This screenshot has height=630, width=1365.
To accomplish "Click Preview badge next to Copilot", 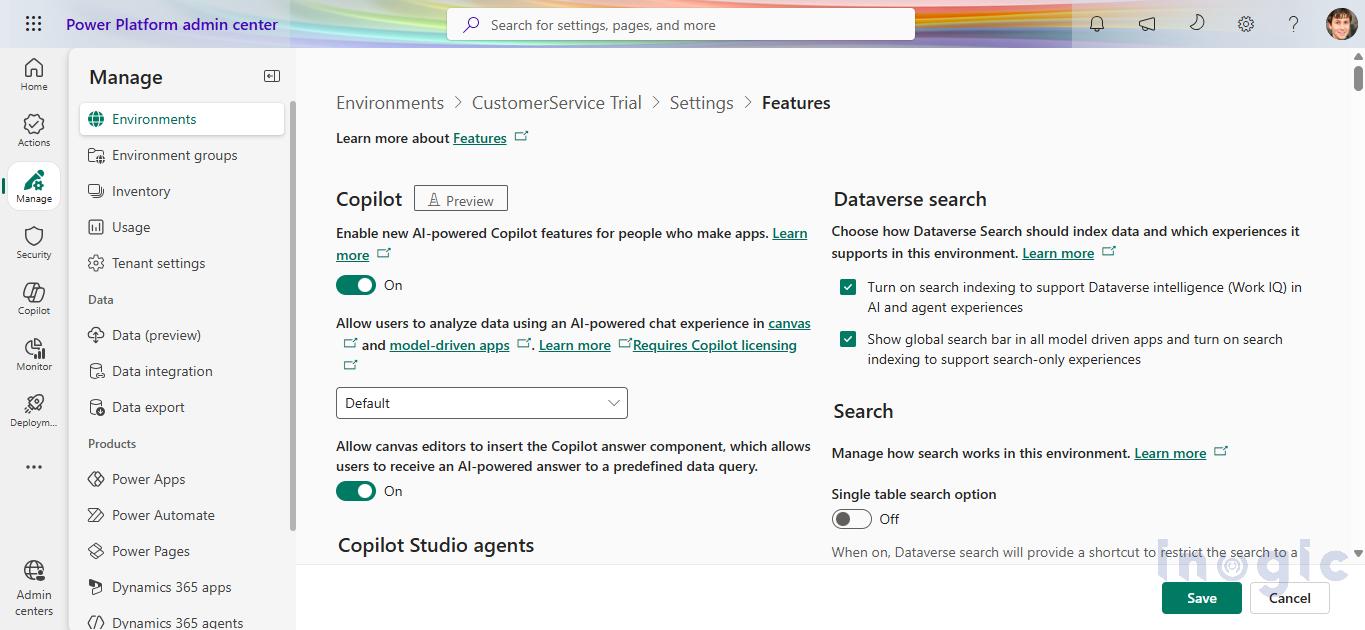I will (461, 199).
